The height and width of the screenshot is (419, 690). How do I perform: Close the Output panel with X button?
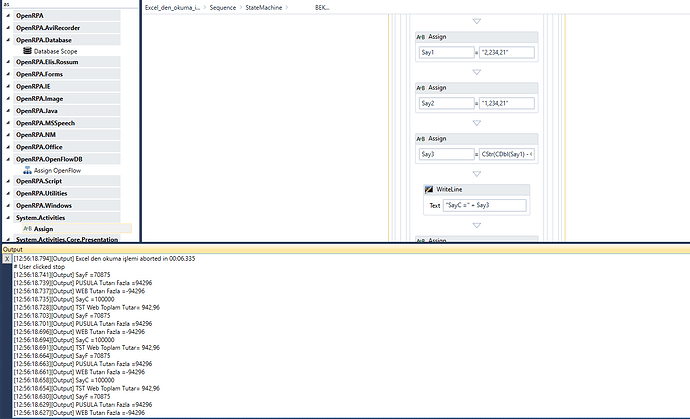click(x=7, y=259)
